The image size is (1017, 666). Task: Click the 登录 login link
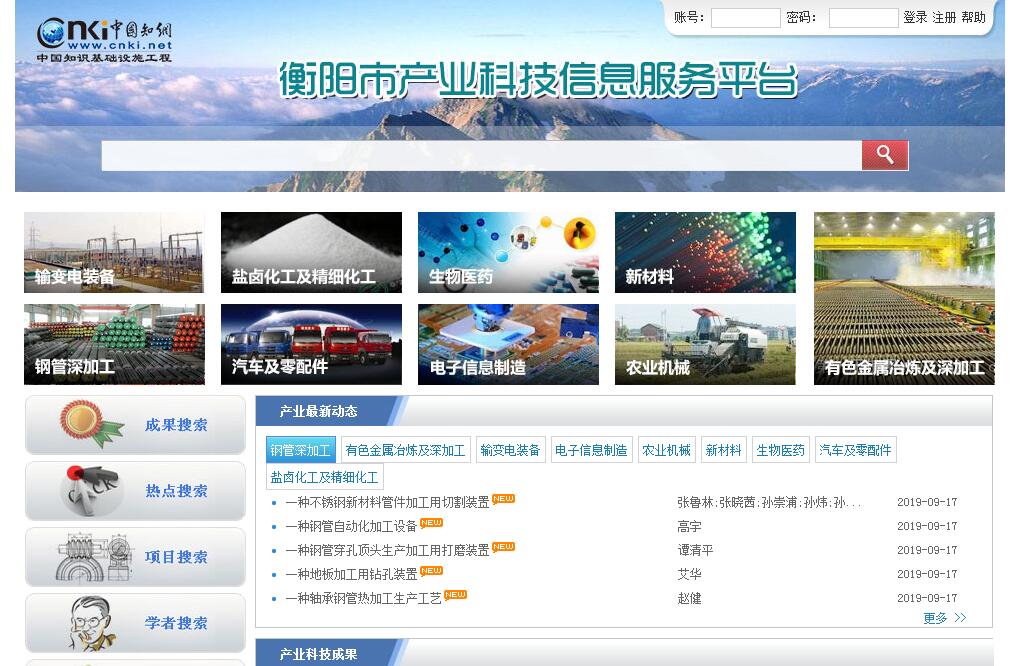pos(915,18)
